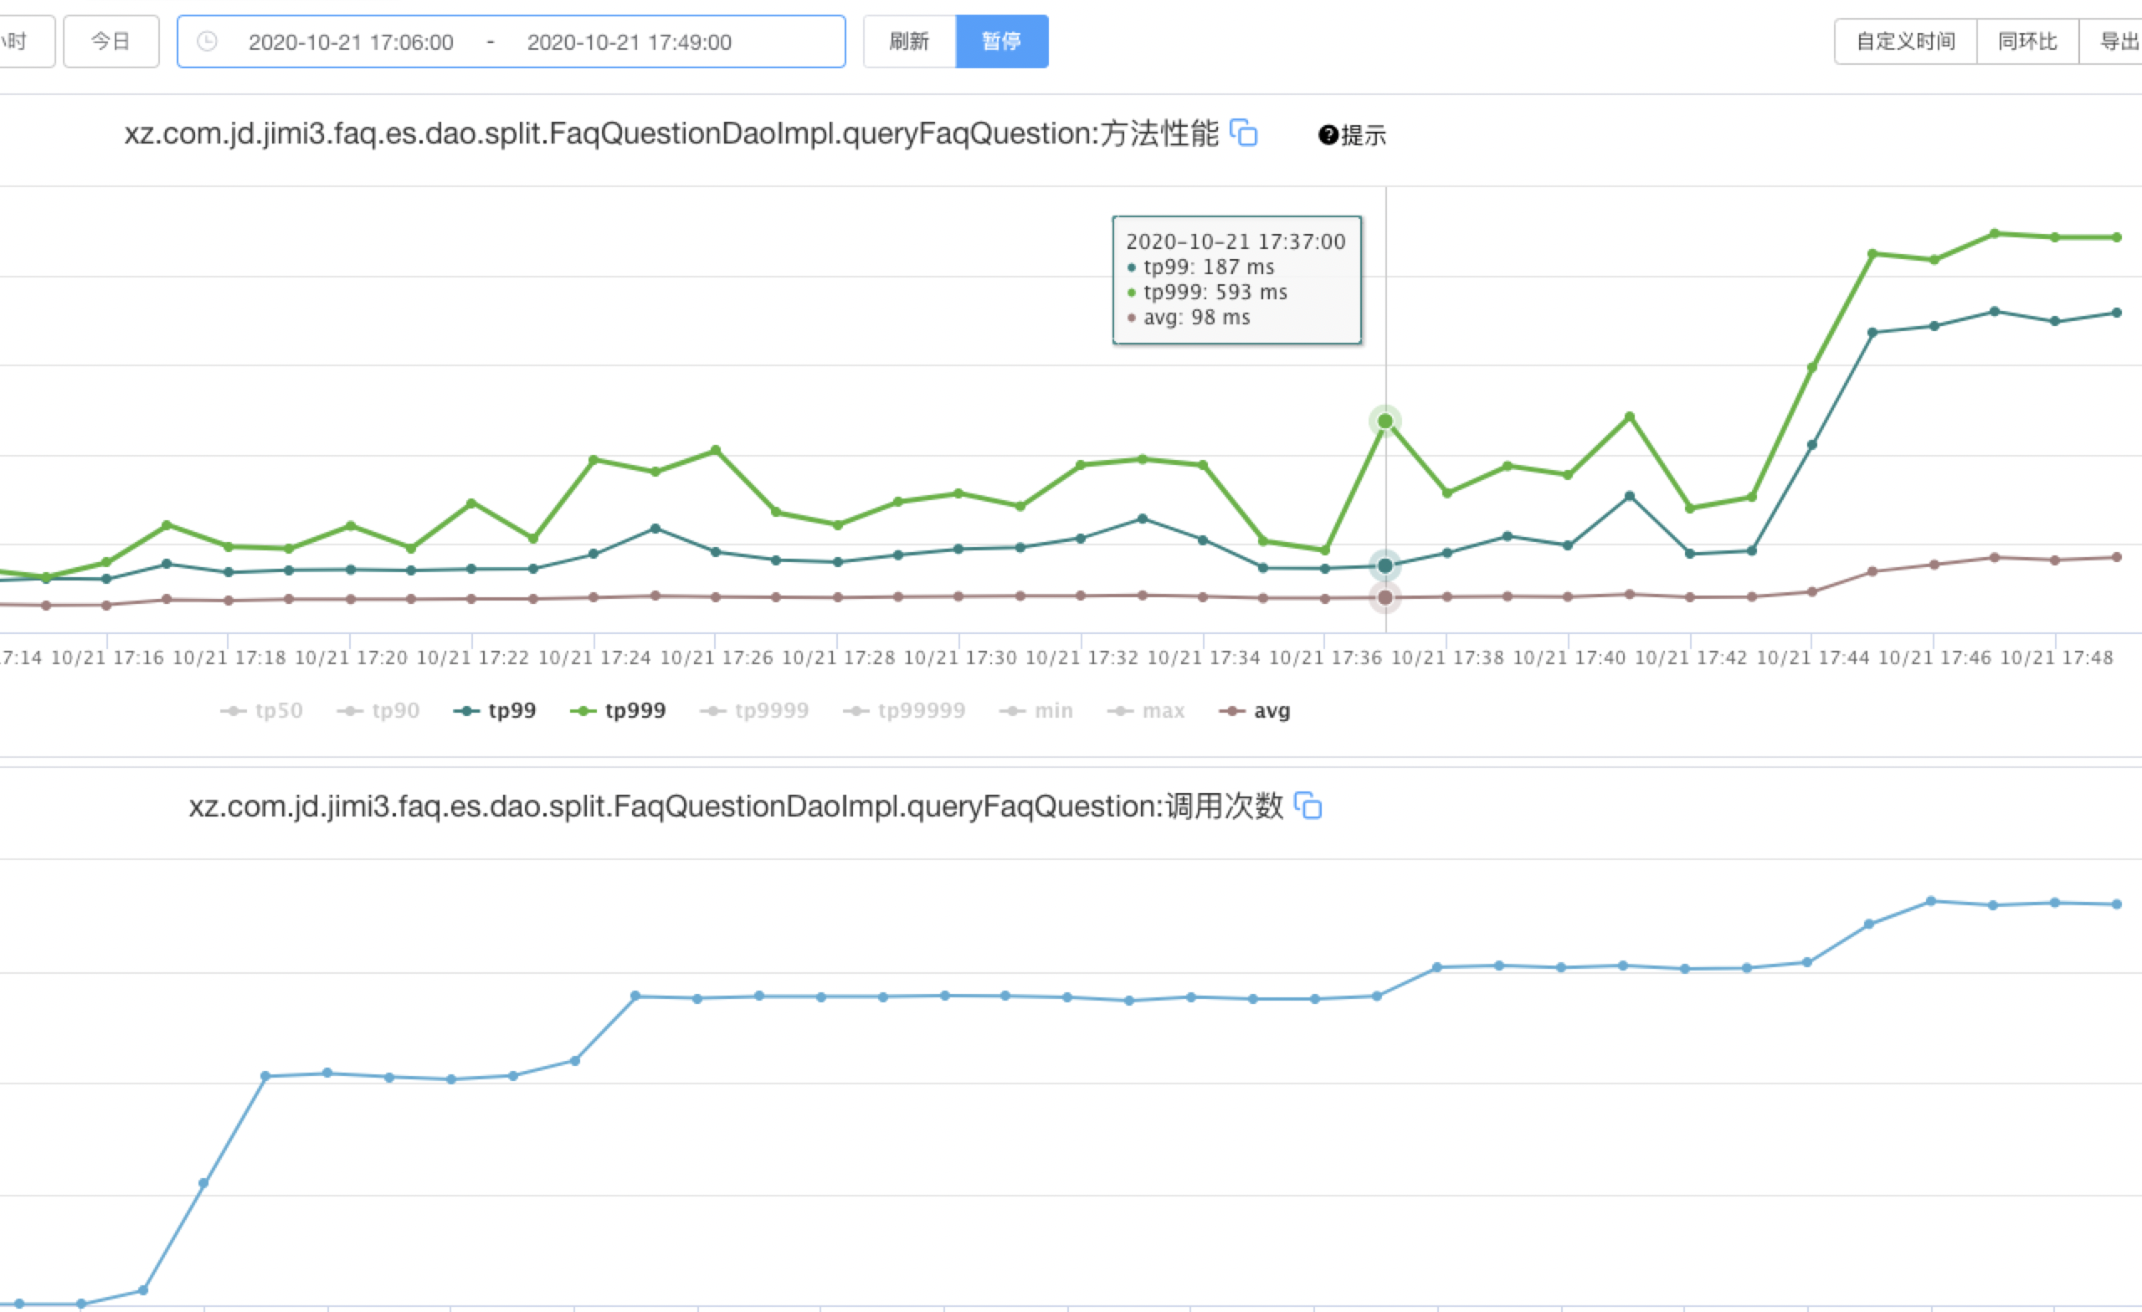Select the 今日 time range
2142x1312 pixels.
[111, 41]
